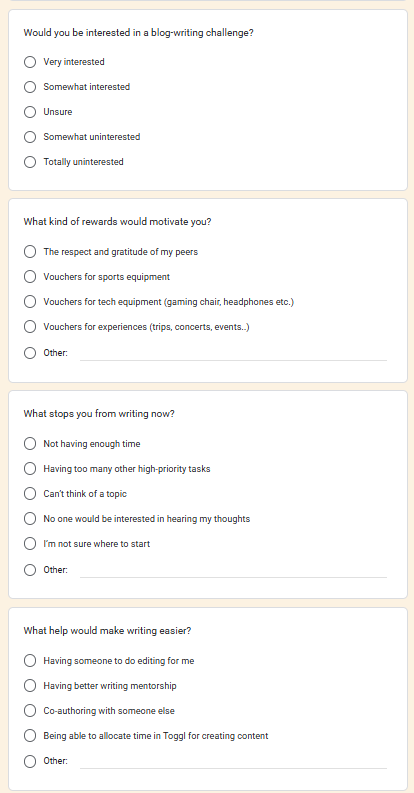This screenshot has width=414, height=793.
Task: Click the 'Other' text field under rewards
Action: point(233,353)
